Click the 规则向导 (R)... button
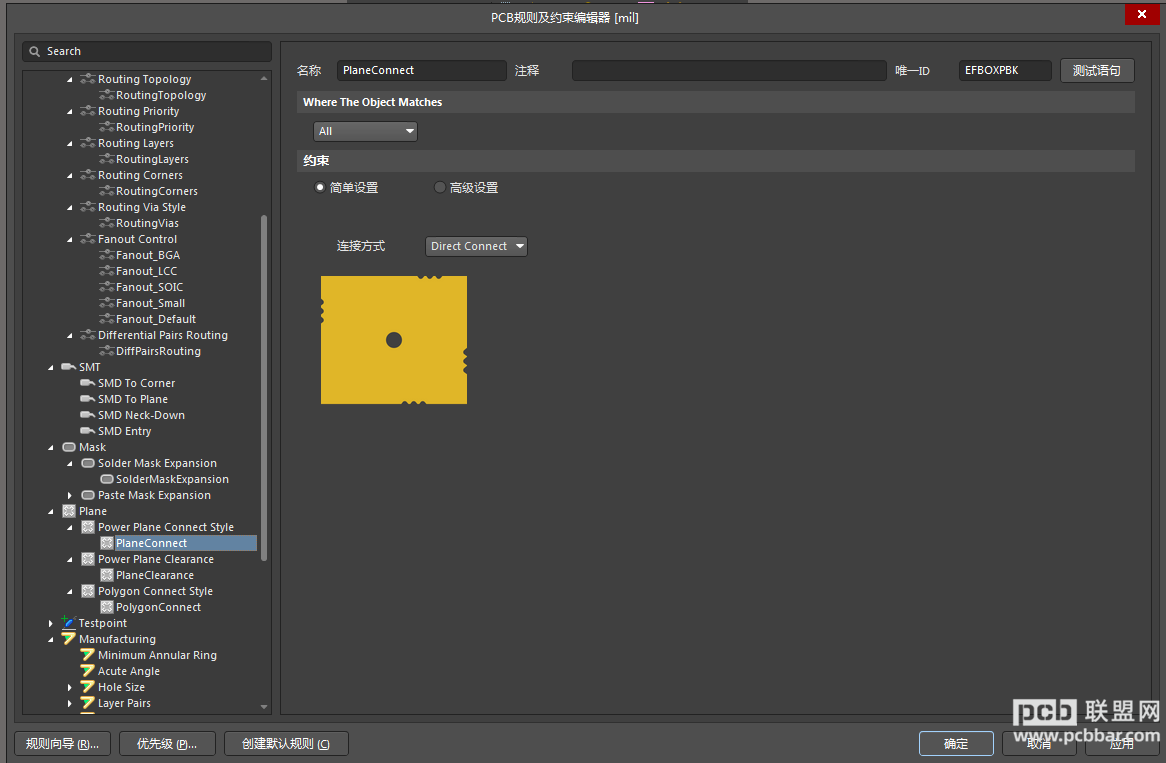This screenshot has height=763, width=1166. tap(62, 744)
